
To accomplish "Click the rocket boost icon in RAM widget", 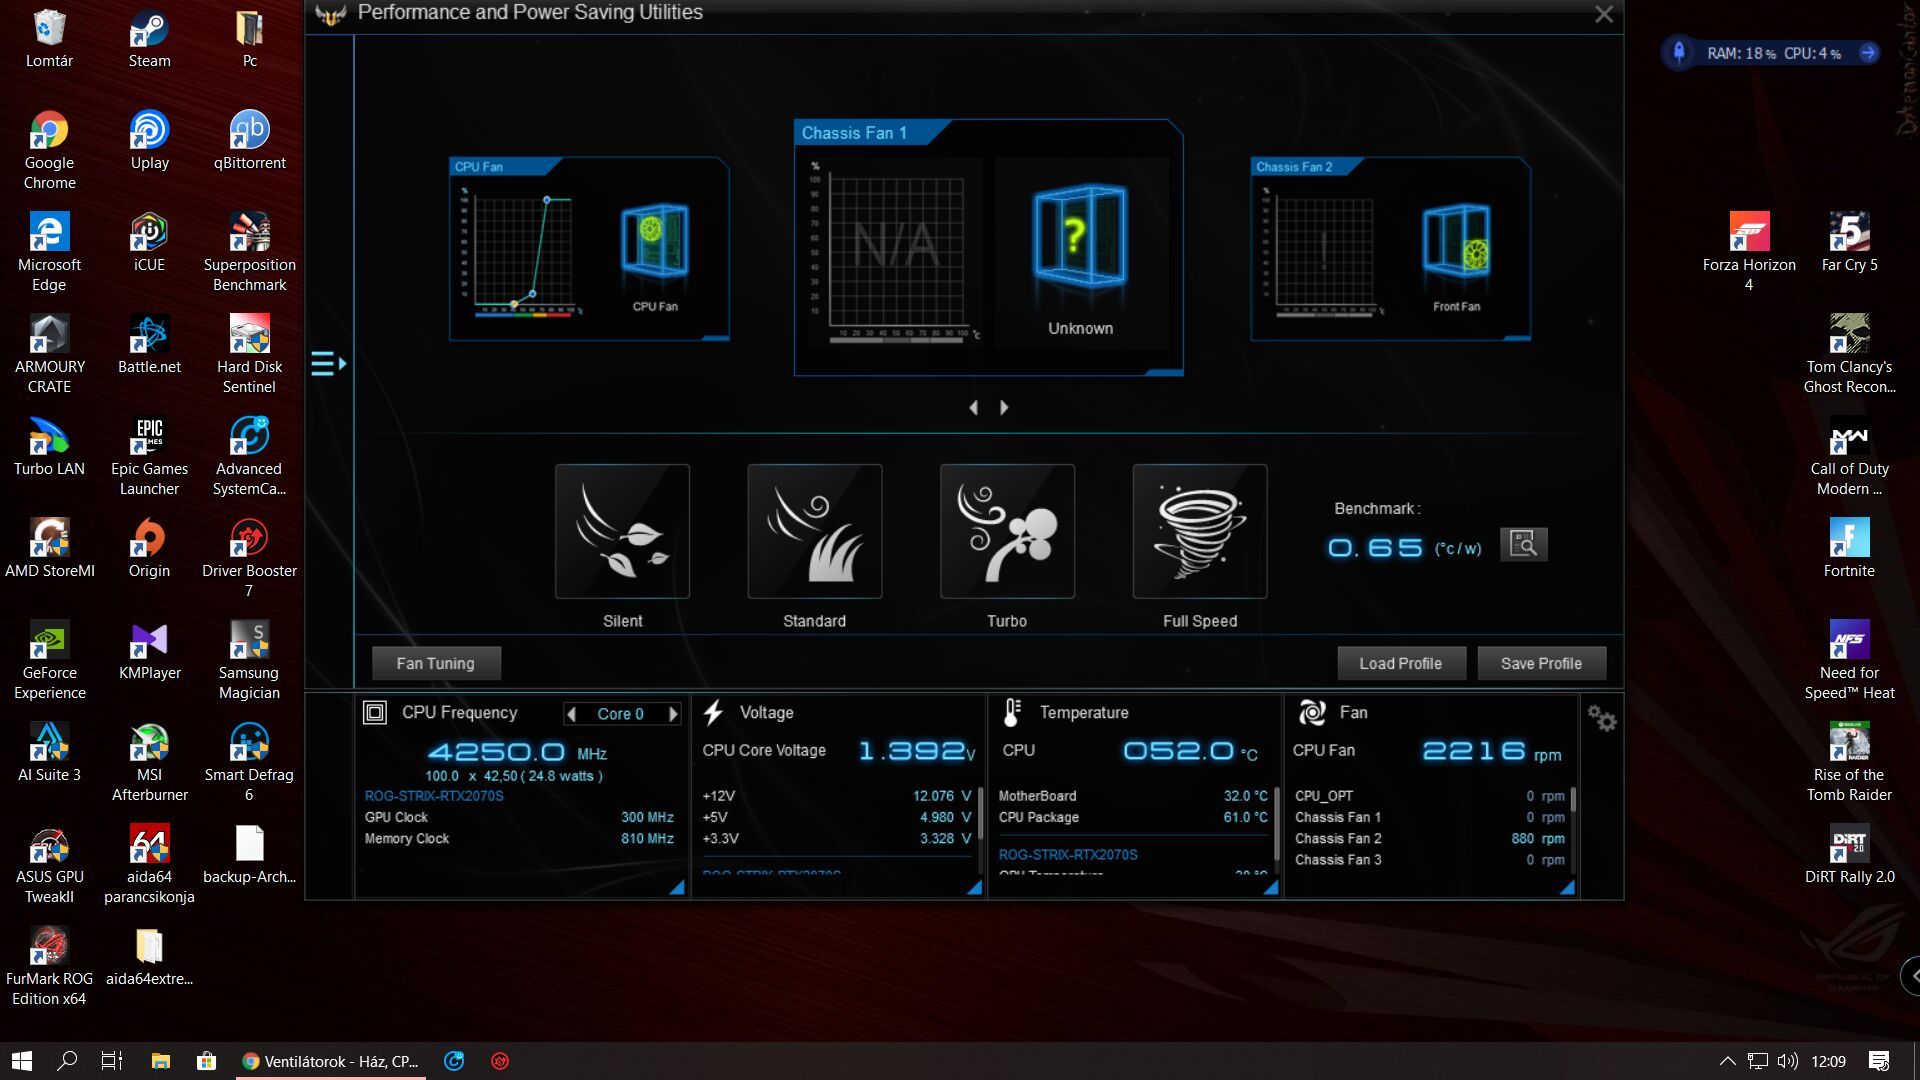I will click(x=1679, y=53).
